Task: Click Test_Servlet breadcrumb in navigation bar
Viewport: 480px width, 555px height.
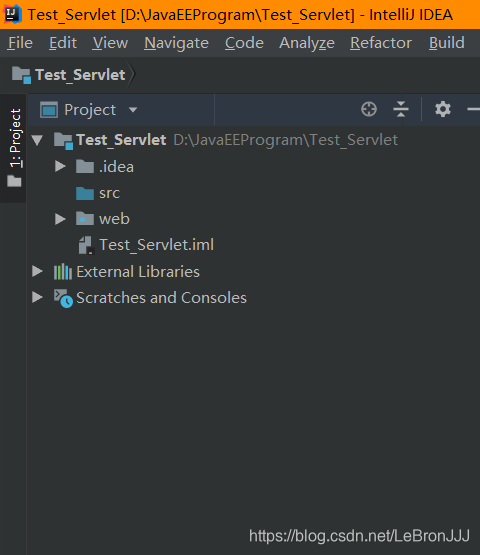Action: (x=80, y=75)
